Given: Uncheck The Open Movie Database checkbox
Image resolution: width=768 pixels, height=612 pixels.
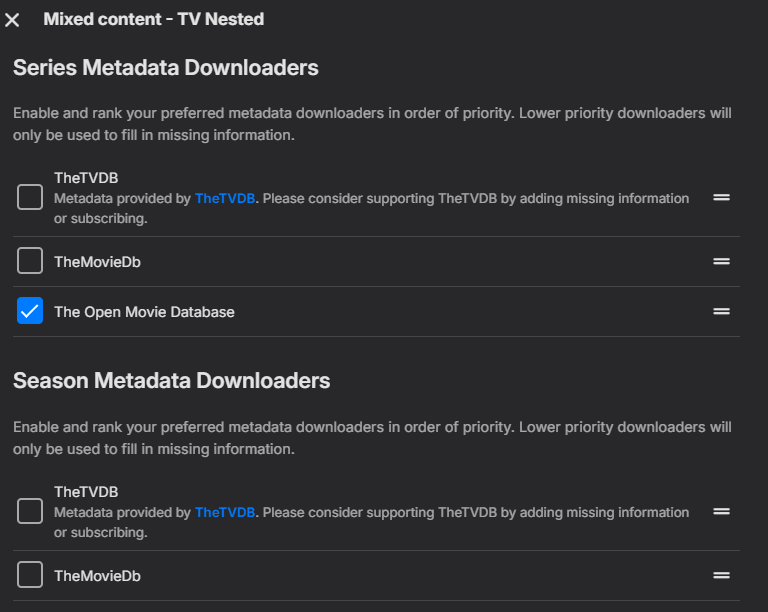Looking at the screenshot, I should [x=30, y=312].
